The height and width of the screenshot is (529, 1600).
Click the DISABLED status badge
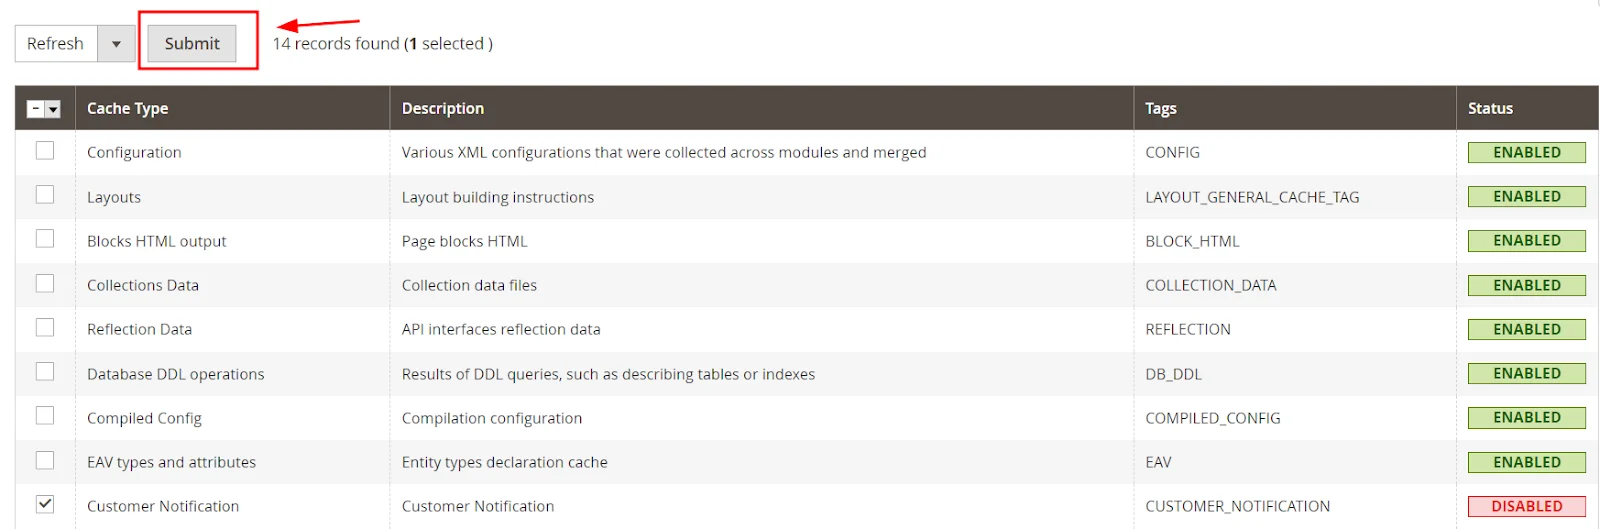tap(1526, 506)
